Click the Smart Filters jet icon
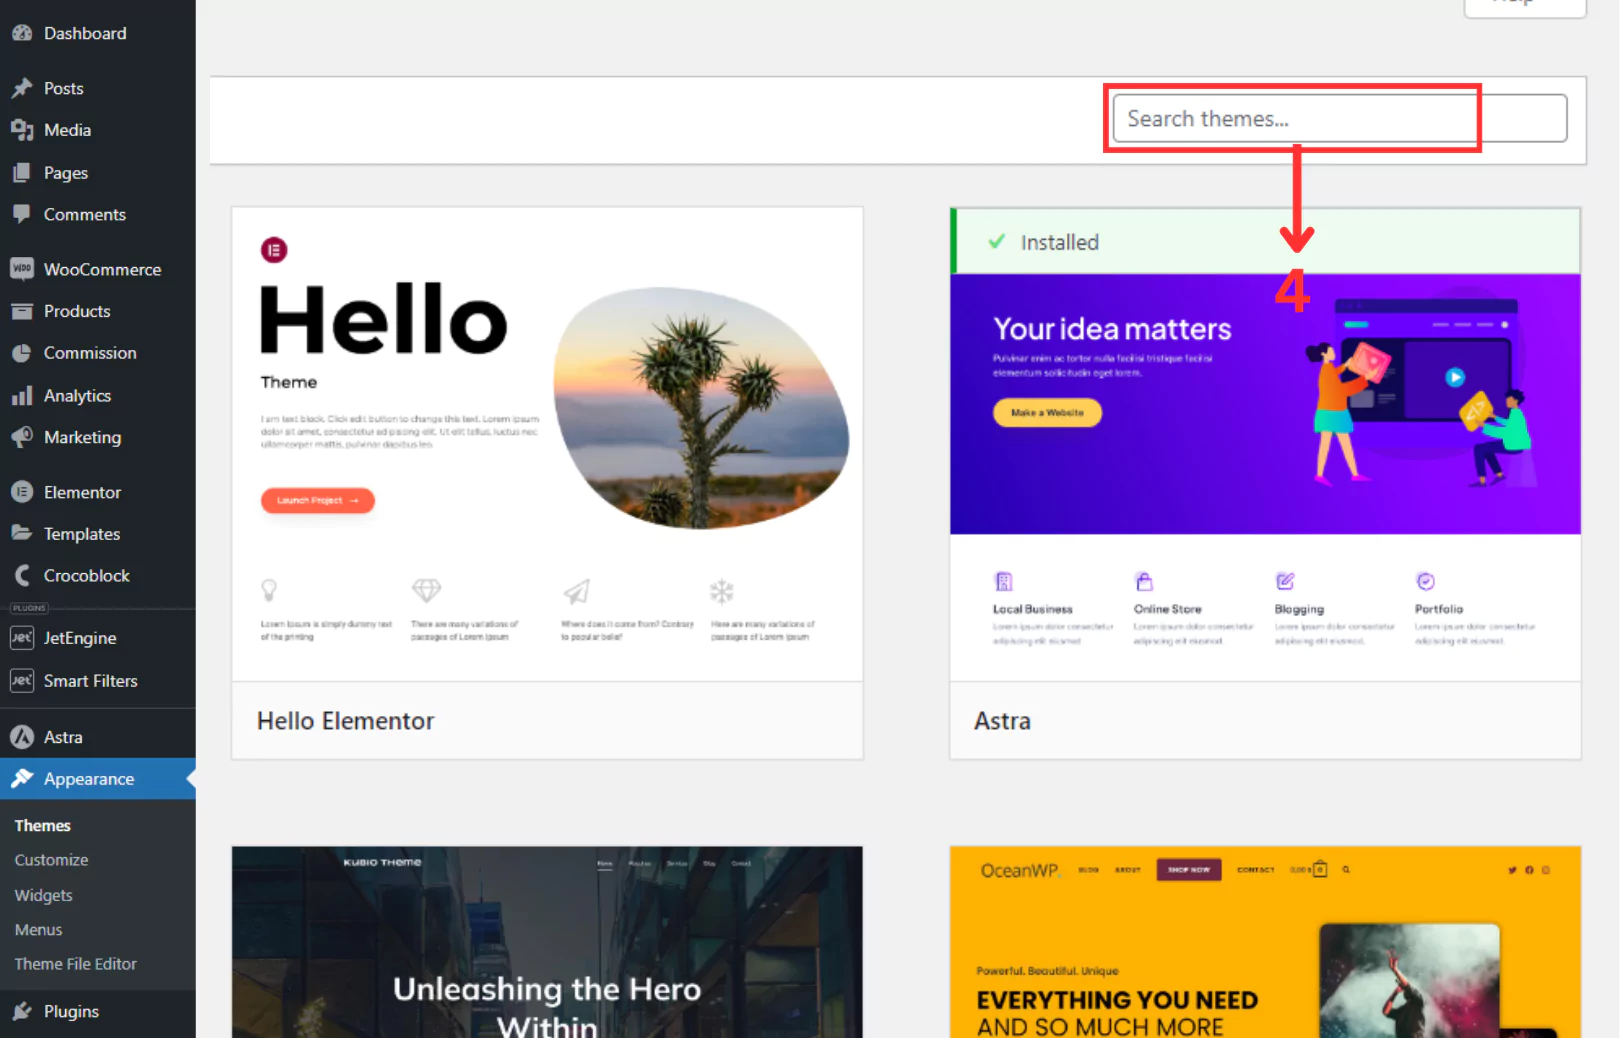This screenshot has width=1620, height=1038. [22, 681]
